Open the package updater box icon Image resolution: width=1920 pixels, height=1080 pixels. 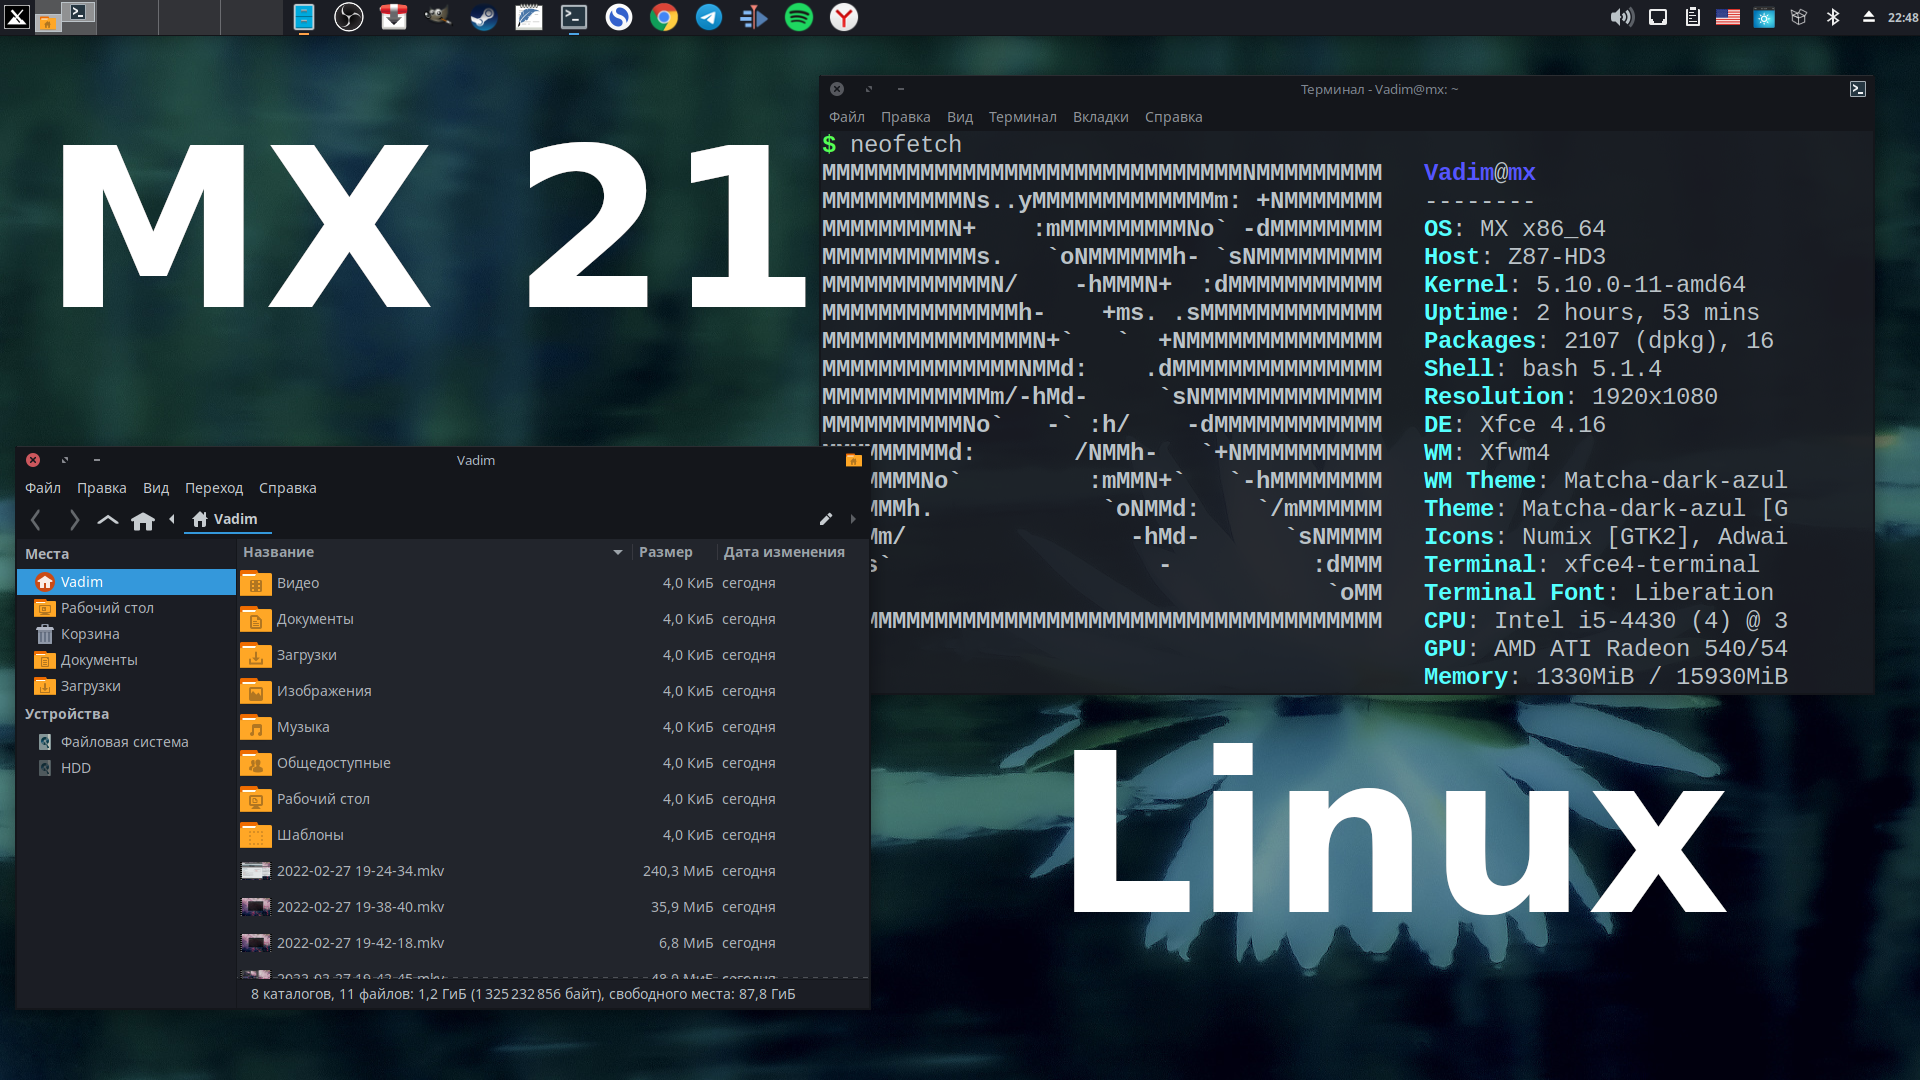[x=1799, y=17]
